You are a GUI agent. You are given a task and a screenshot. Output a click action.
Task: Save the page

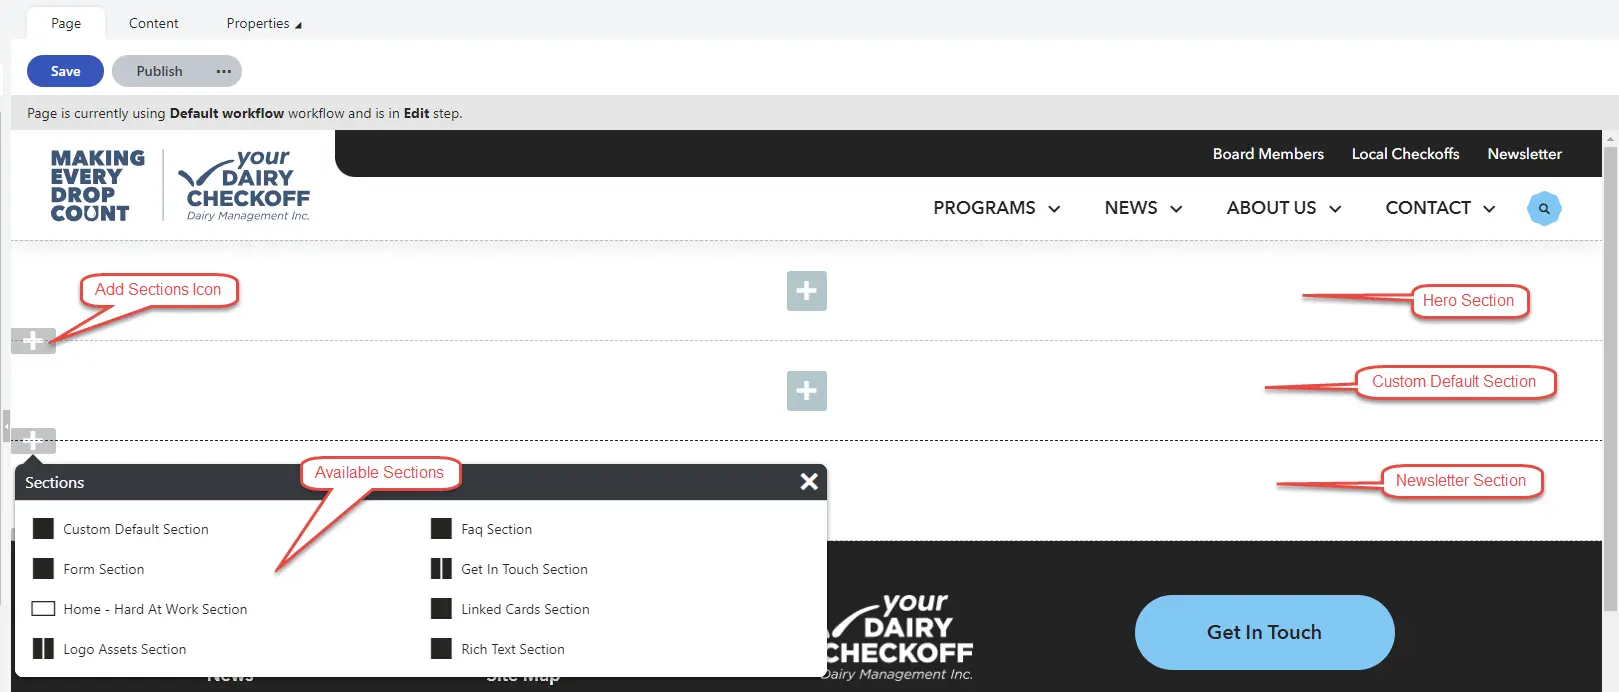pos(65,71)
